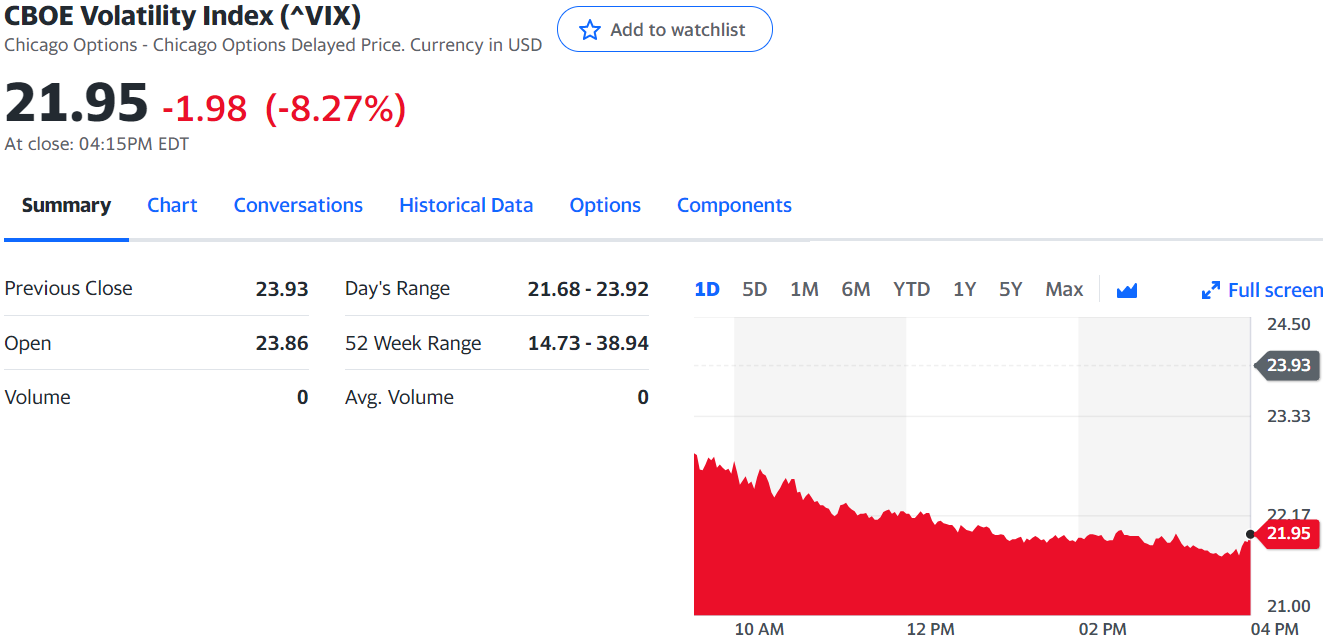
Task: Click the 23.93 previous close chart marker
Action: [x=1286, y=365]
